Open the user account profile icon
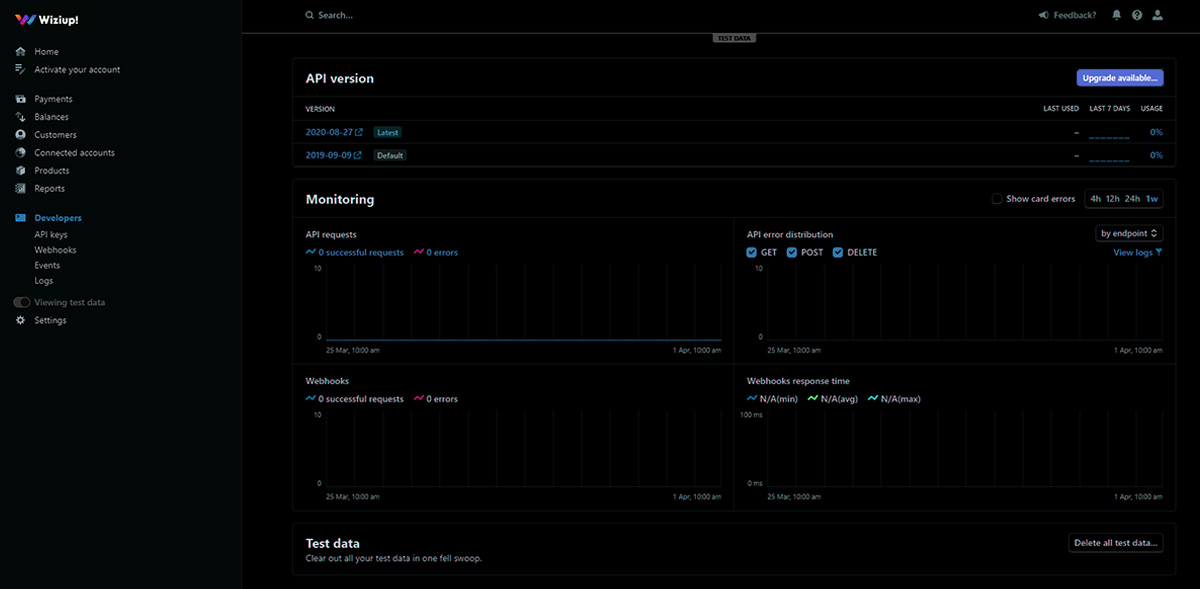1200x589 pixels. (x=1158, y=15)
